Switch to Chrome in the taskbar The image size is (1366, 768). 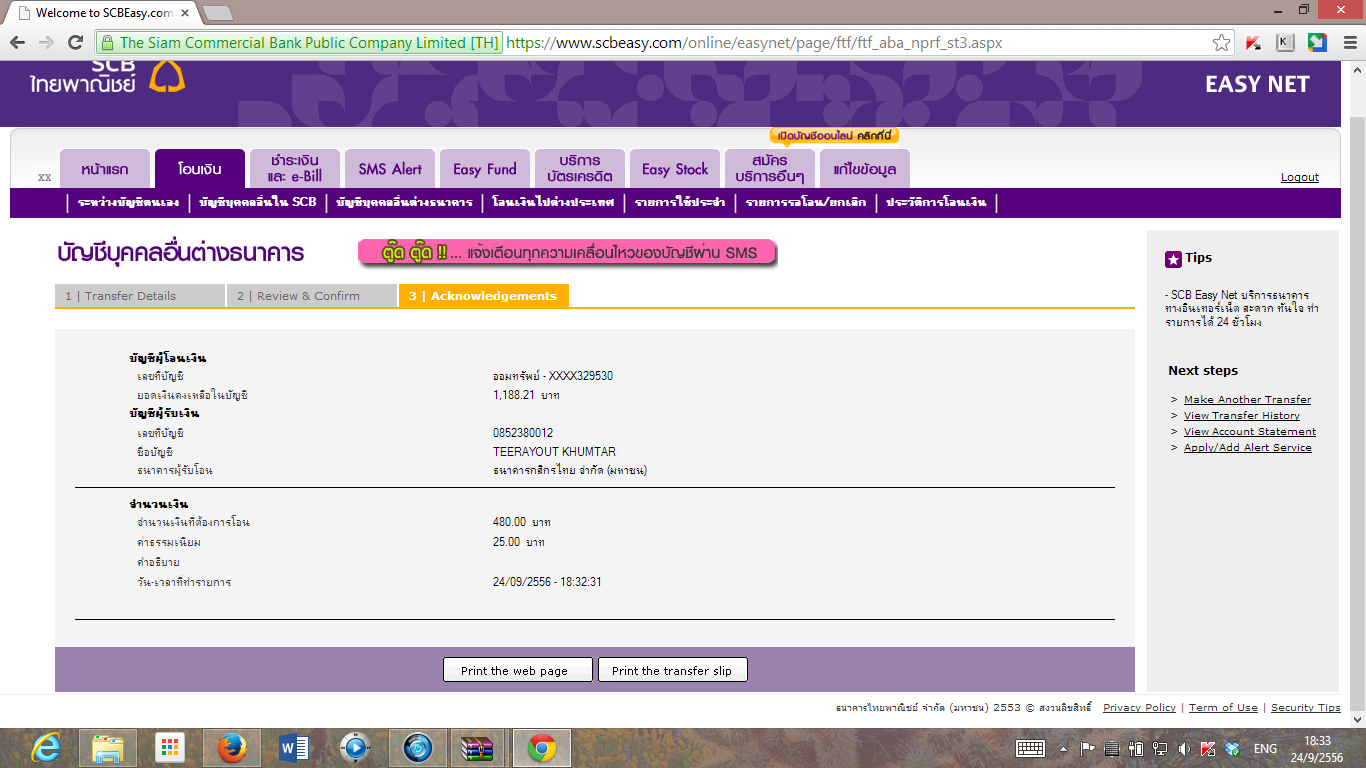pyautogui.click(x=542, y=748)
